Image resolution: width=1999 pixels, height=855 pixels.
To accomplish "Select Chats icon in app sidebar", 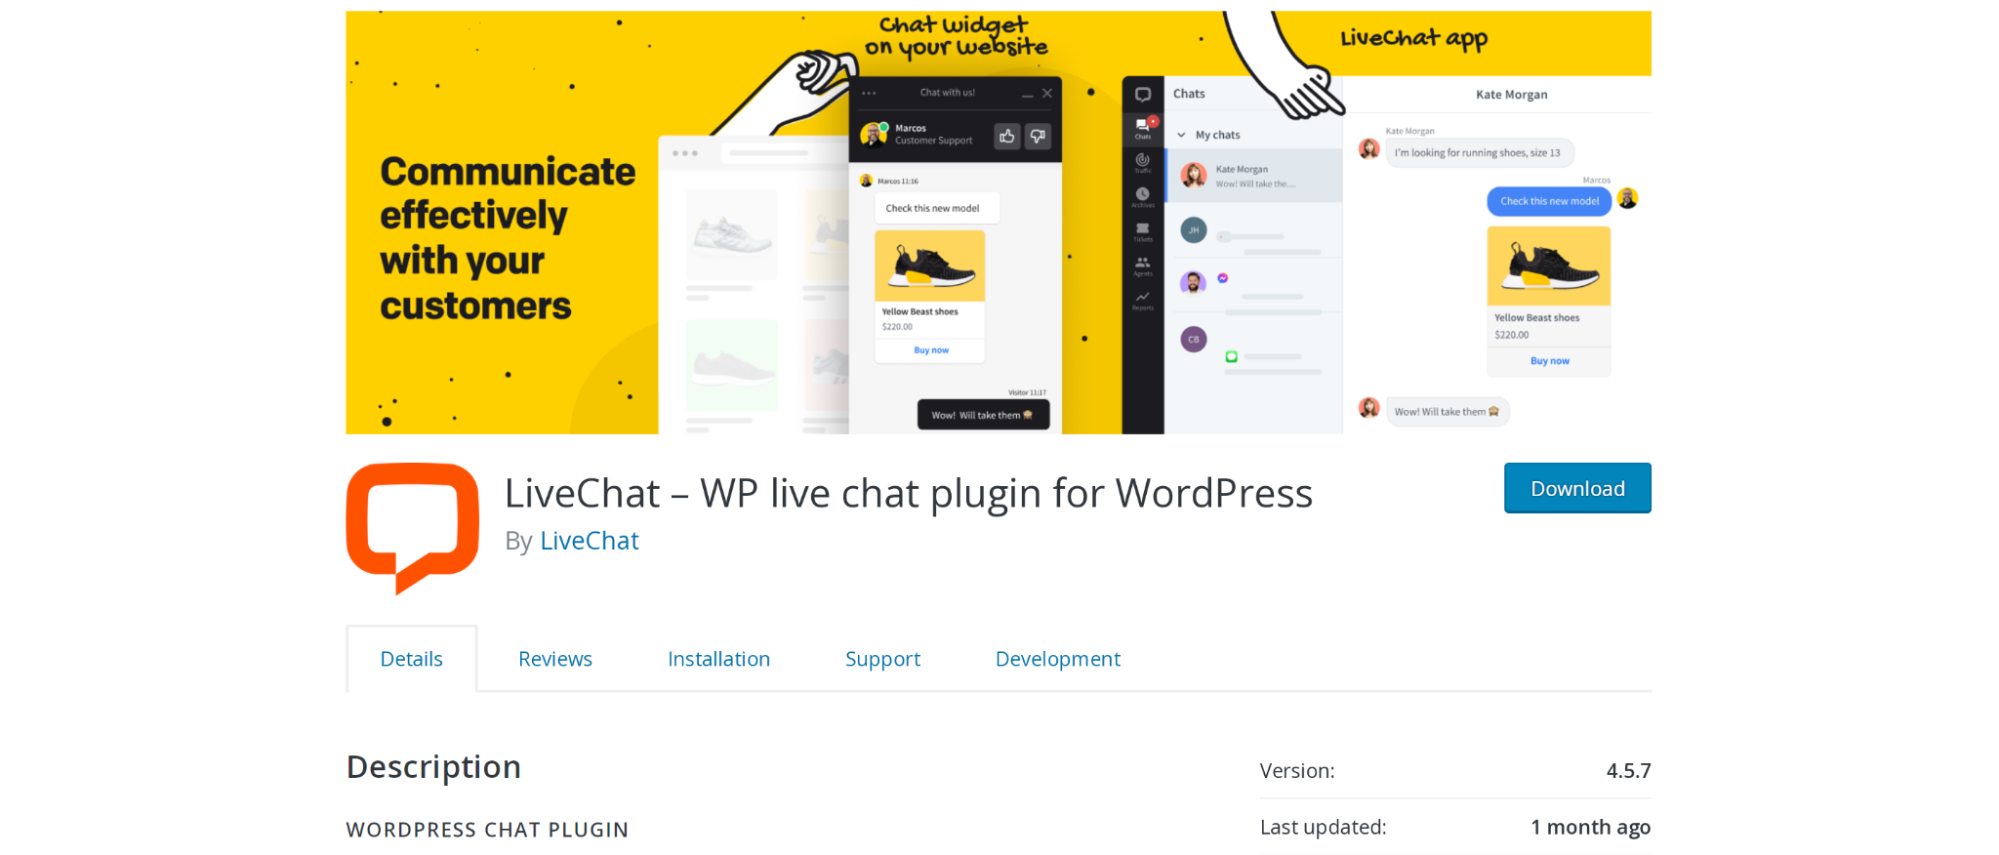I will (x=1143, y=128).
